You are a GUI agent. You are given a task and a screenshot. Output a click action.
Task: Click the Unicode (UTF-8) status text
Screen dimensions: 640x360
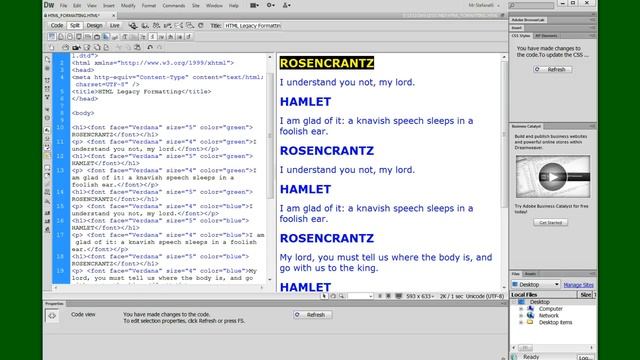point(485,296)
